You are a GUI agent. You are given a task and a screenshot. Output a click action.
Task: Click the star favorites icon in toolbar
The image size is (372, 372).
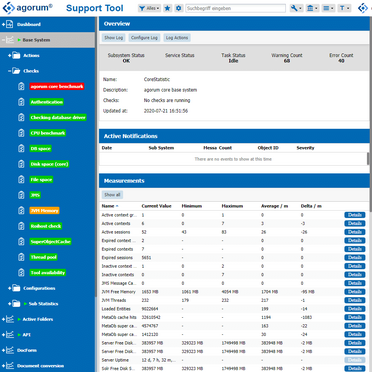(168, 8)
